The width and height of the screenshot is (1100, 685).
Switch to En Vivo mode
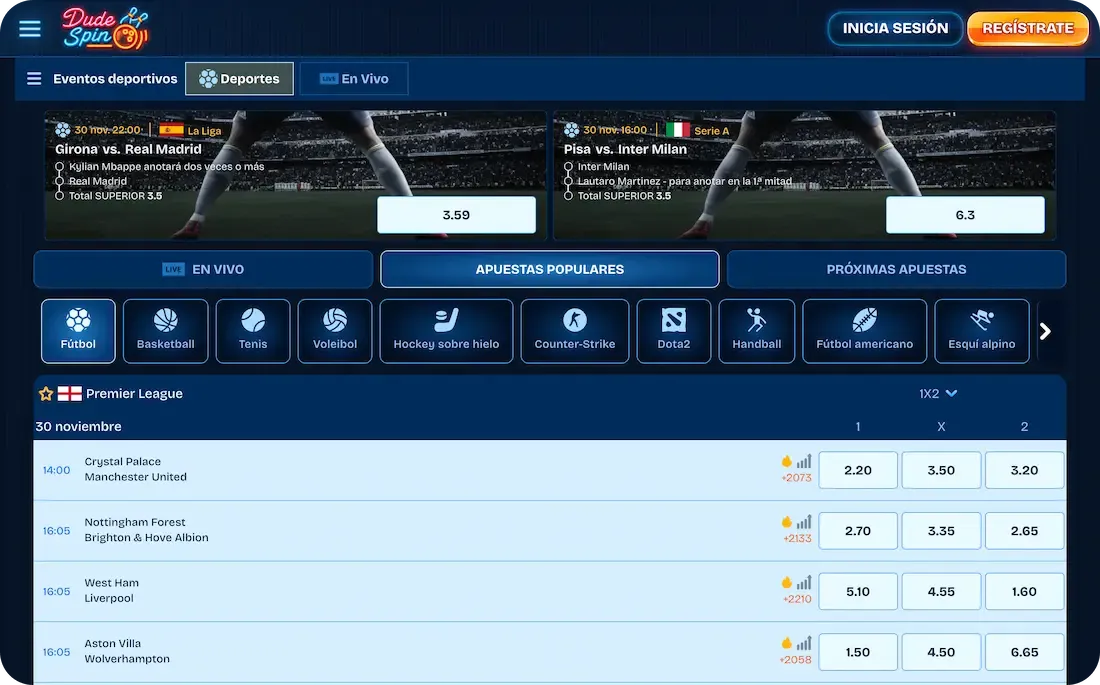354,79
